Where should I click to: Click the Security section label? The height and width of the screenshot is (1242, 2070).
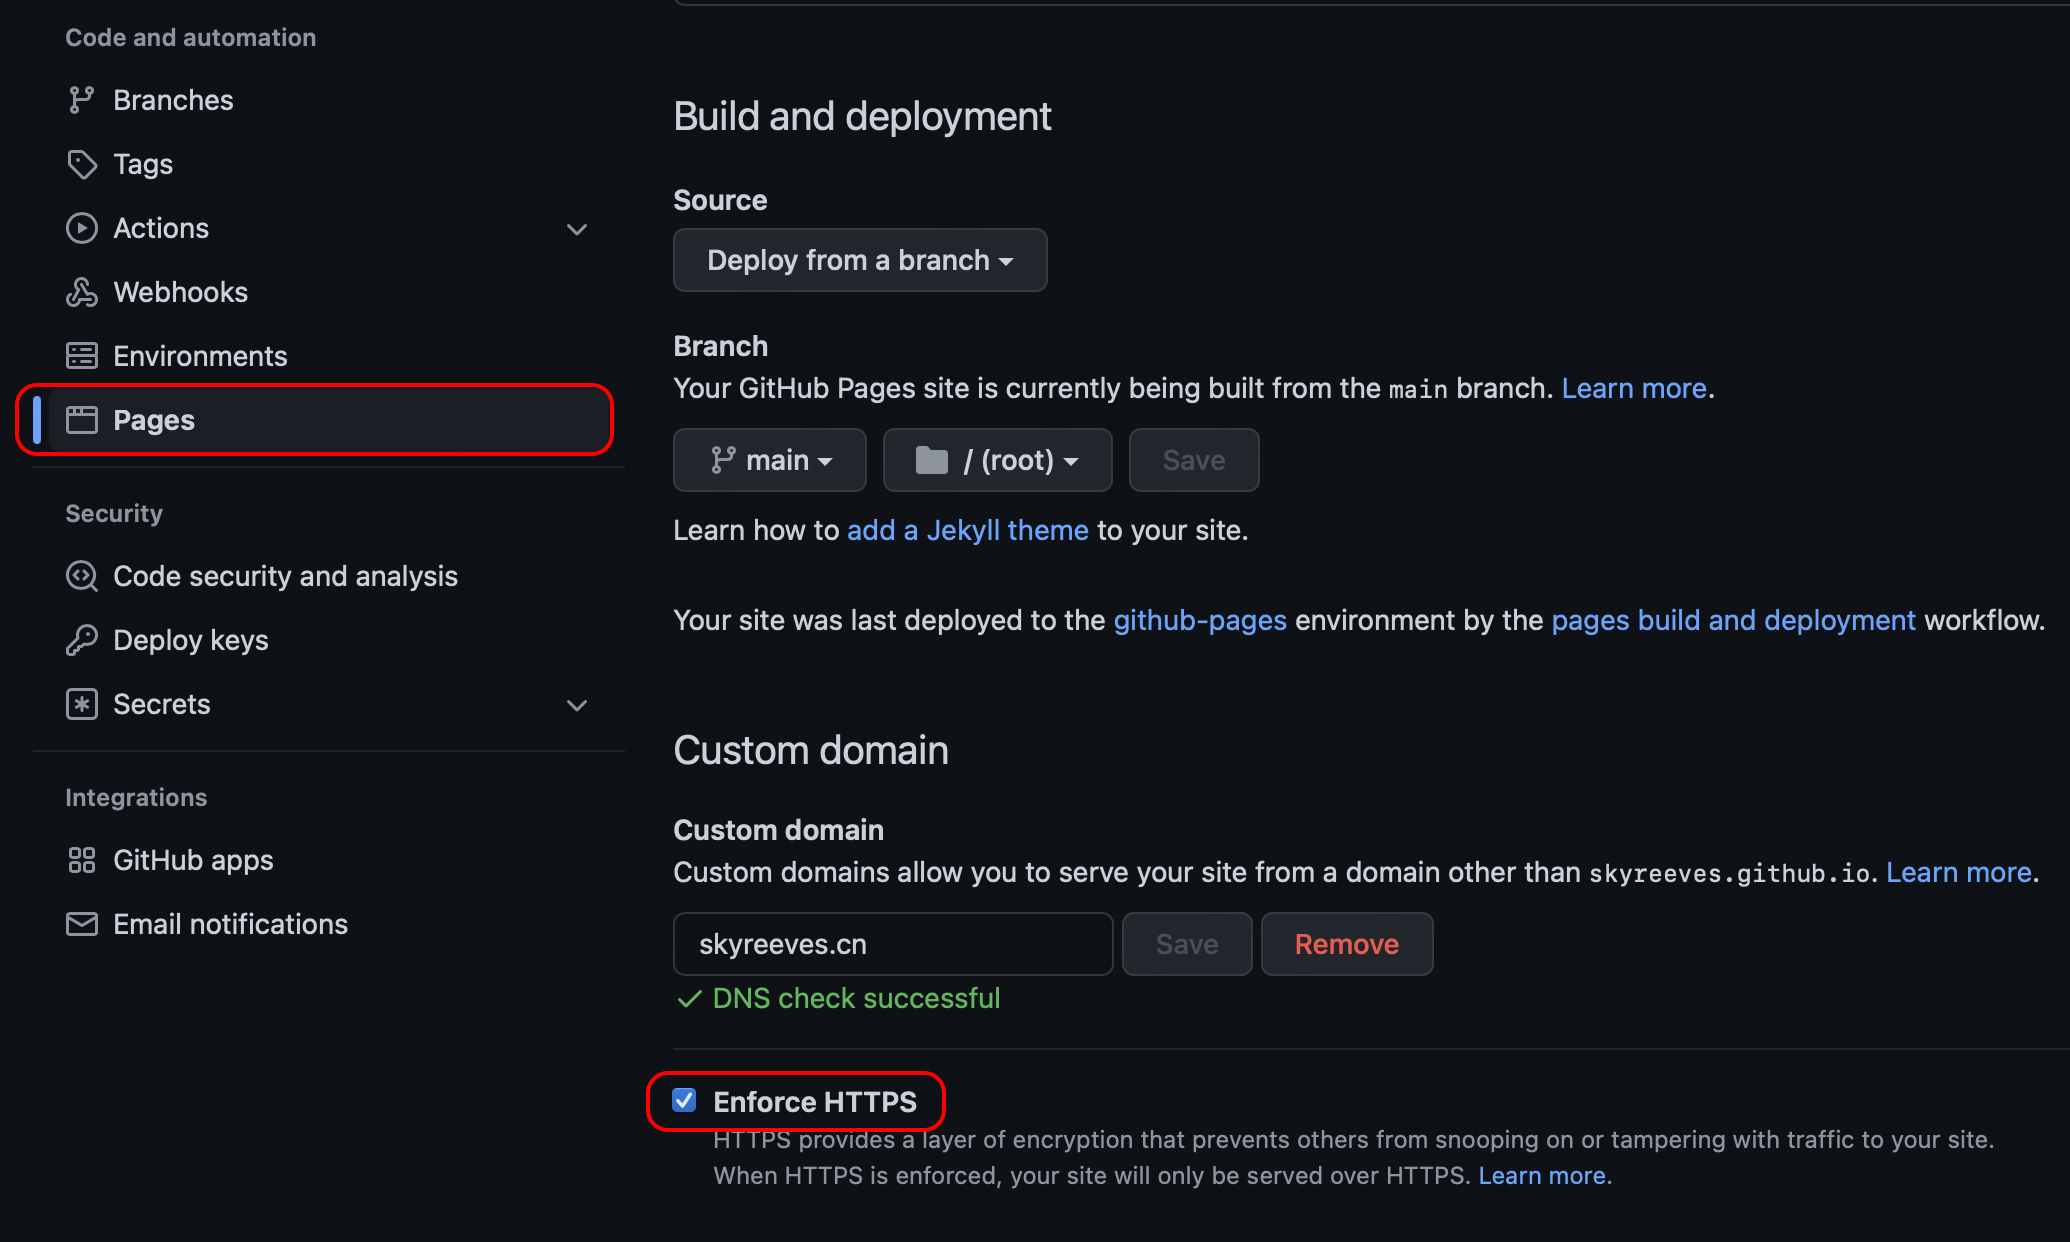[x=114, y=513]
